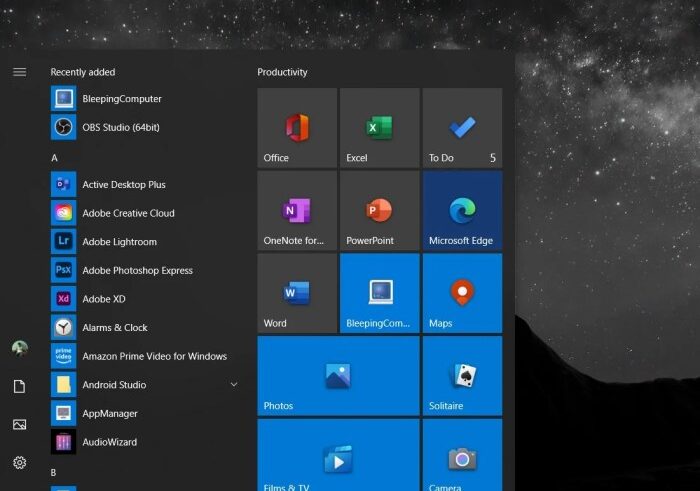Click the Recently added heading
Viewport: 700px width, 491px height.
tap(83, 72)
